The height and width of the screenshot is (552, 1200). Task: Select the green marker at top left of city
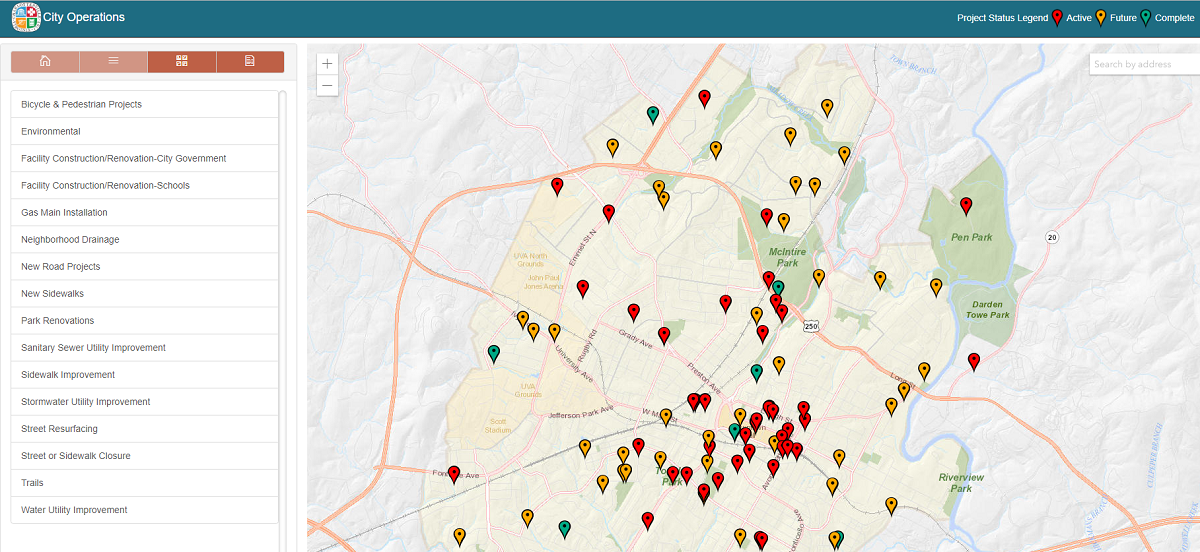coord(653,114)
